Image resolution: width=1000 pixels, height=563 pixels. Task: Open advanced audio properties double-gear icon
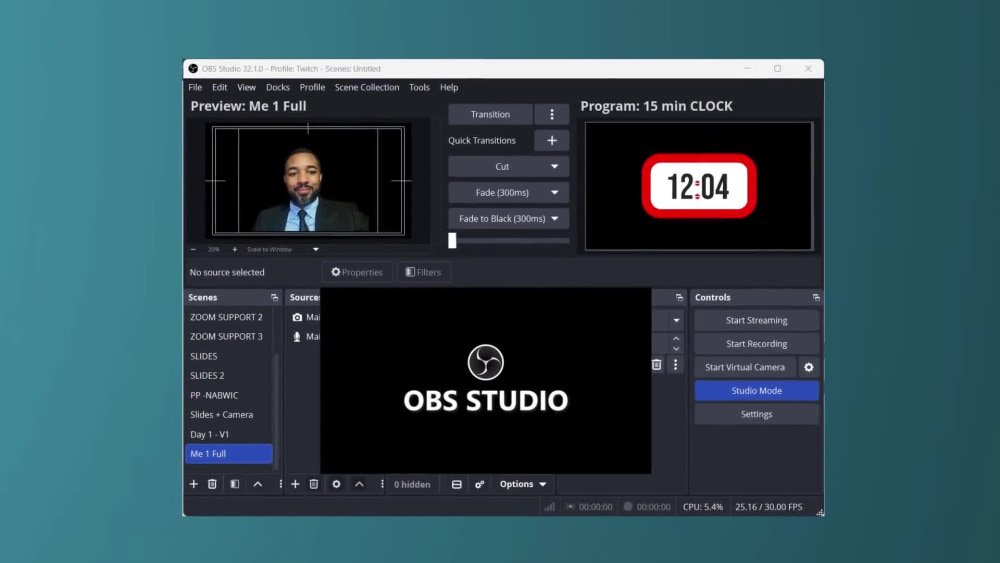tap(480, 485)
